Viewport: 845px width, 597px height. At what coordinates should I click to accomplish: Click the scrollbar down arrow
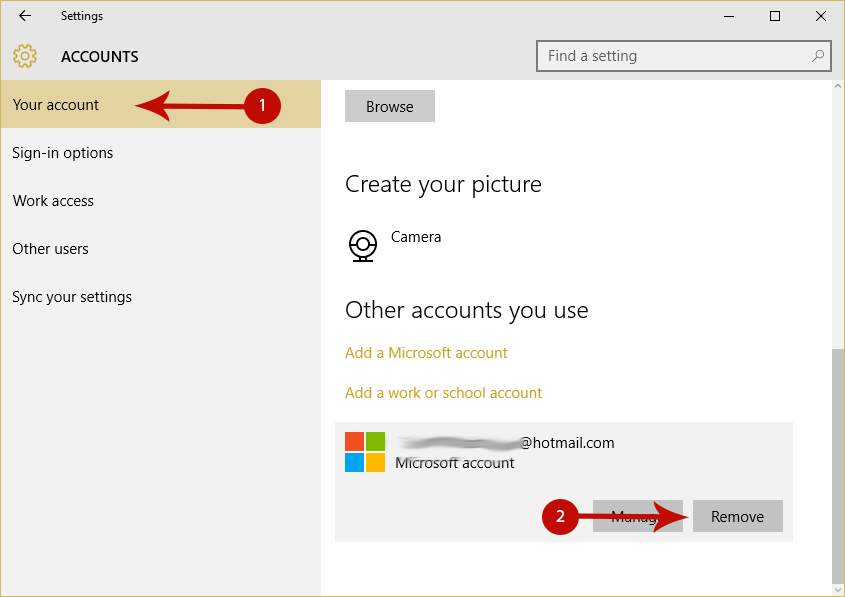(x=837, y=590)
